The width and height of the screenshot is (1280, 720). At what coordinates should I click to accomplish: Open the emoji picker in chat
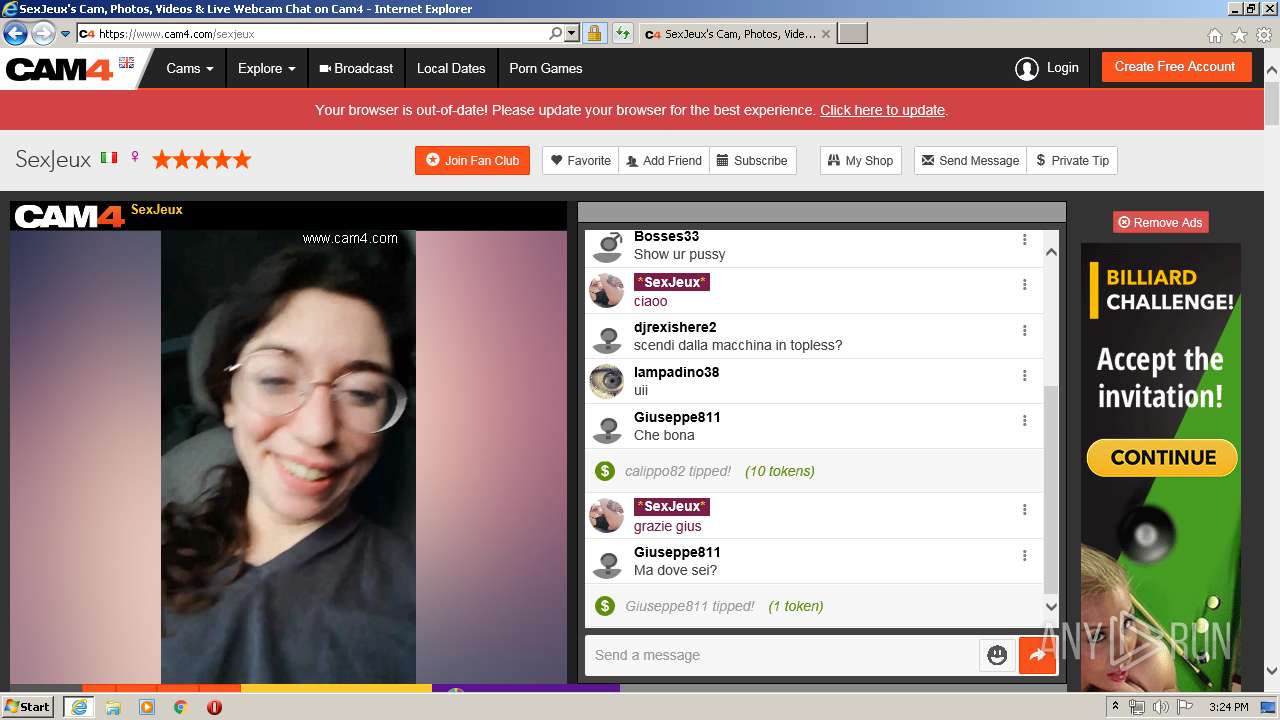tap(997, 655)
